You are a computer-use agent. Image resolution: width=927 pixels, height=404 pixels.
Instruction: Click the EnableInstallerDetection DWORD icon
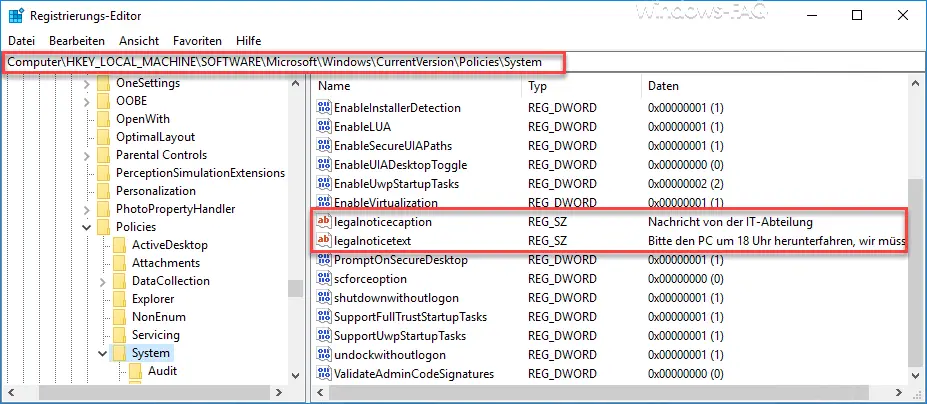(324, 108)
